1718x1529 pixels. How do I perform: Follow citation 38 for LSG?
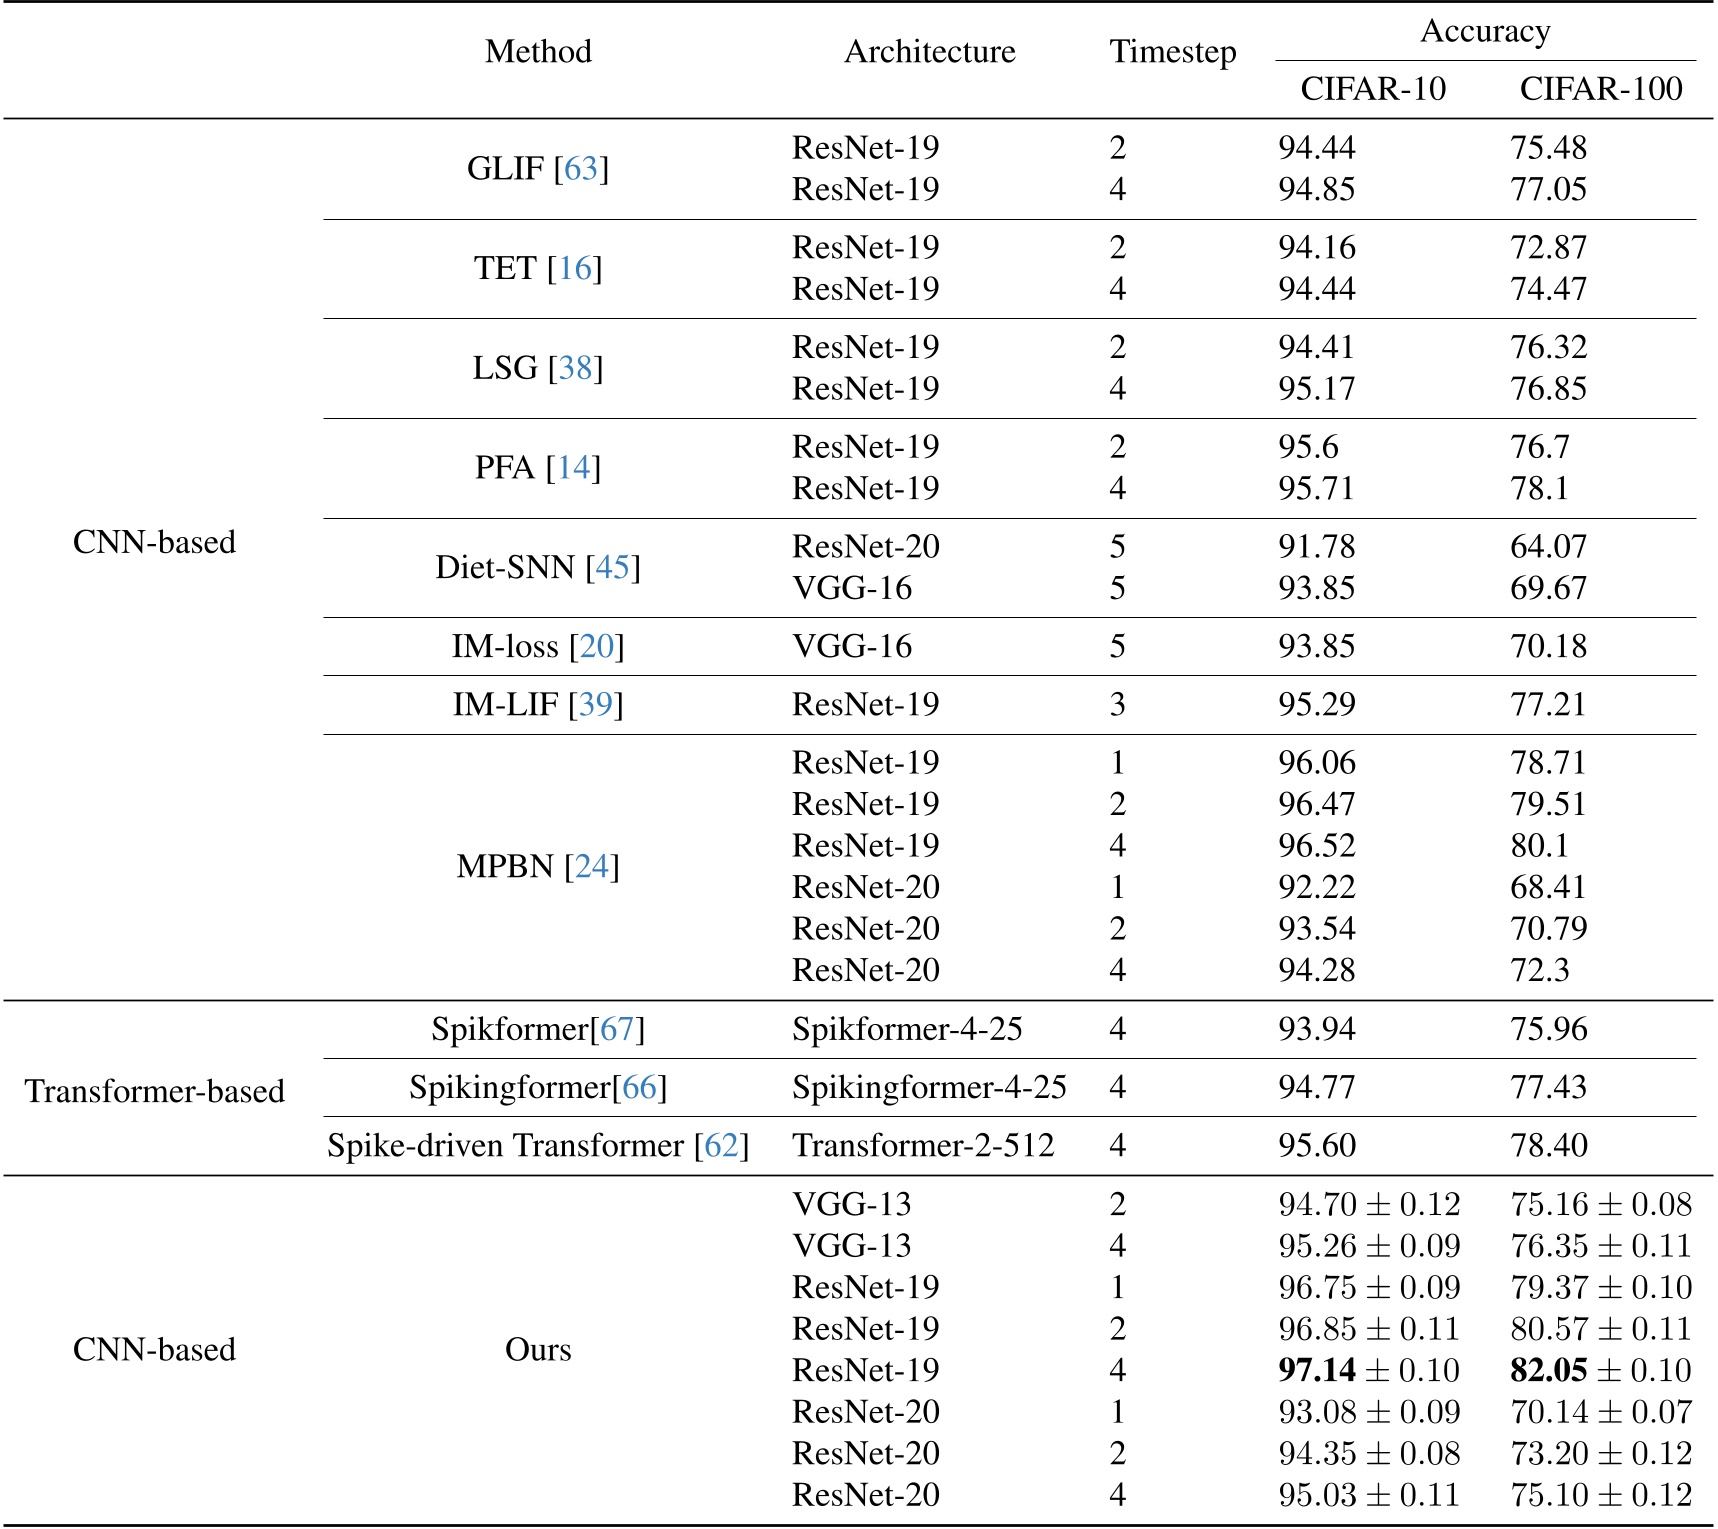[575, 368]
